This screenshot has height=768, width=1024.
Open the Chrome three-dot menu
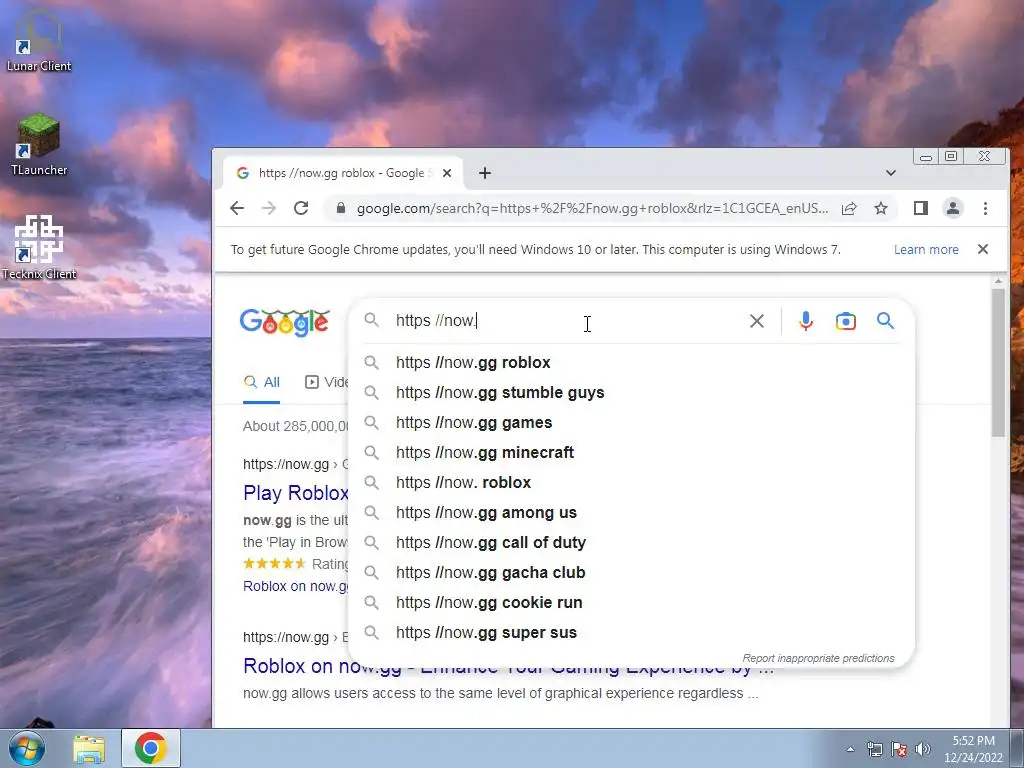click(x=985, y=208)
